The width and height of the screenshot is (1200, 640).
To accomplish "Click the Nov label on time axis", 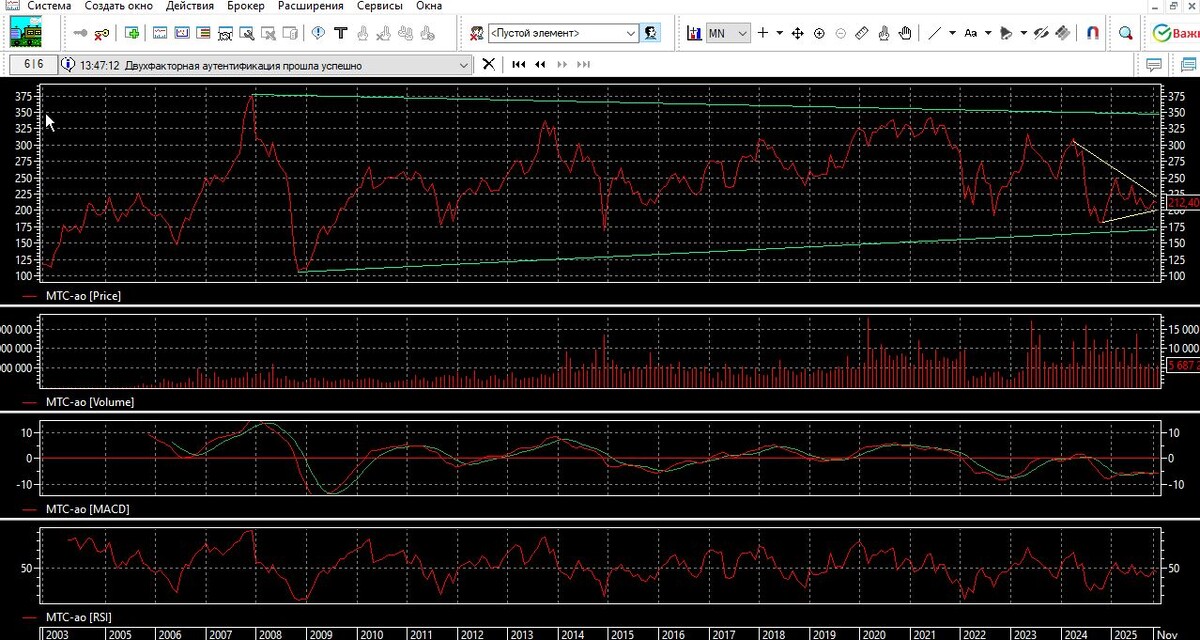I will [x=1166, y=634].
